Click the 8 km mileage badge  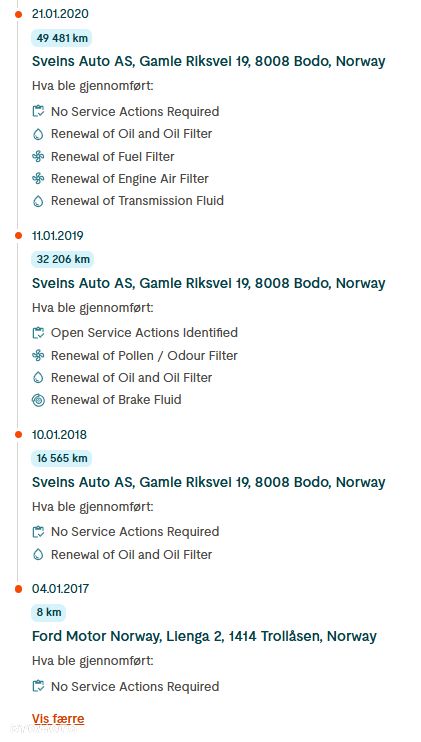click(x=49, y=613)
